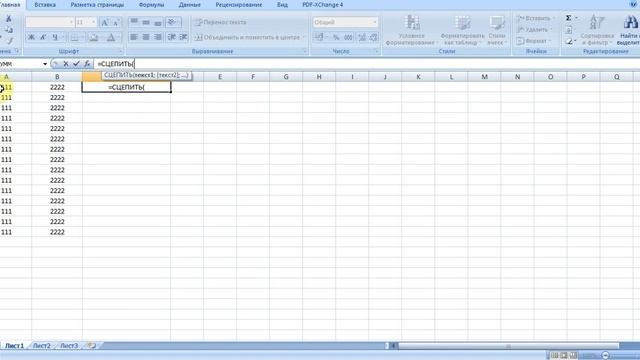This screenshot has height=360, width=640.
Task: Cut selection with the scissors icon
Action: tap(9, 19)
